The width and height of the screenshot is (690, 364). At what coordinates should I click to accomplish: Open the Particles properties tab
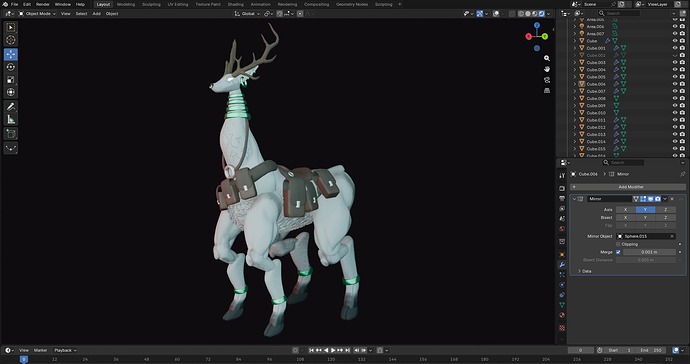coord(562,275)
